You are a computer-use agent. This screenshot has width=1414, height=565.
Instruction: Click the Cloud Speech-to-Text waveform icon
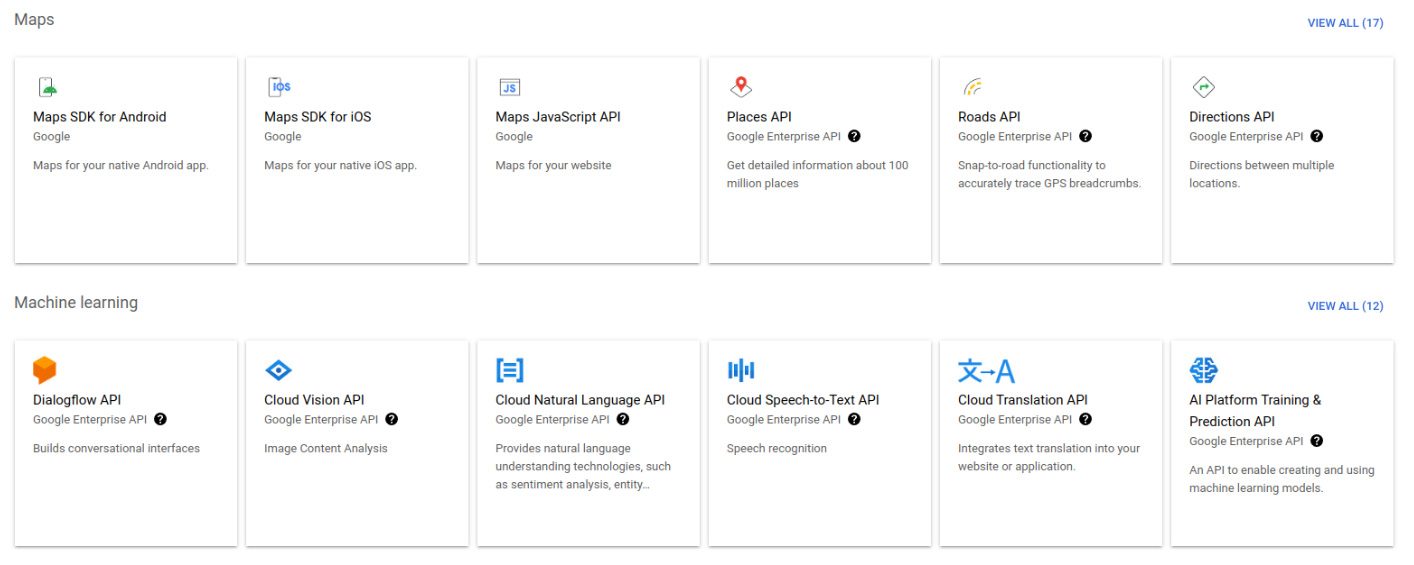741,370
